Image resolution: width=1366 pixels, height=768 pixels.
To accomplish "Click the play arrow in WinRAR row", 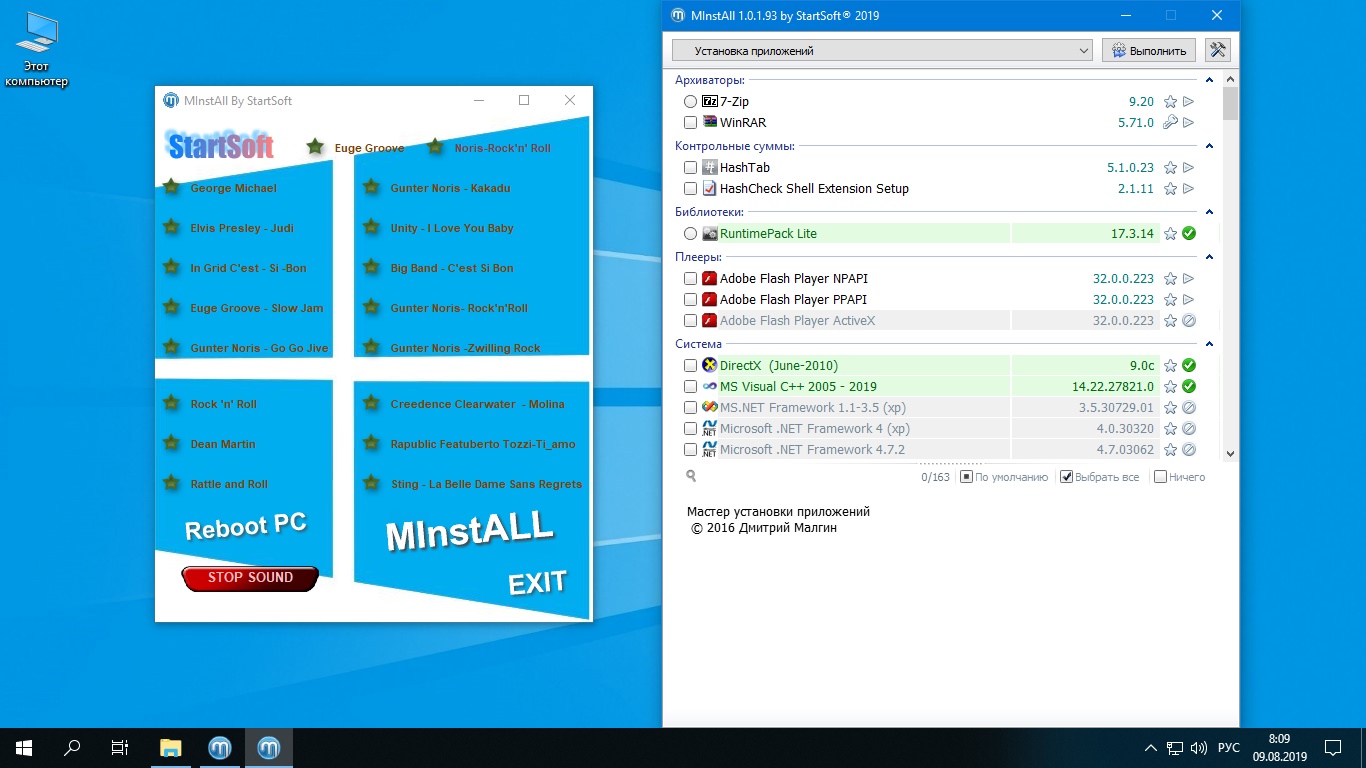I will (1189, 123).
